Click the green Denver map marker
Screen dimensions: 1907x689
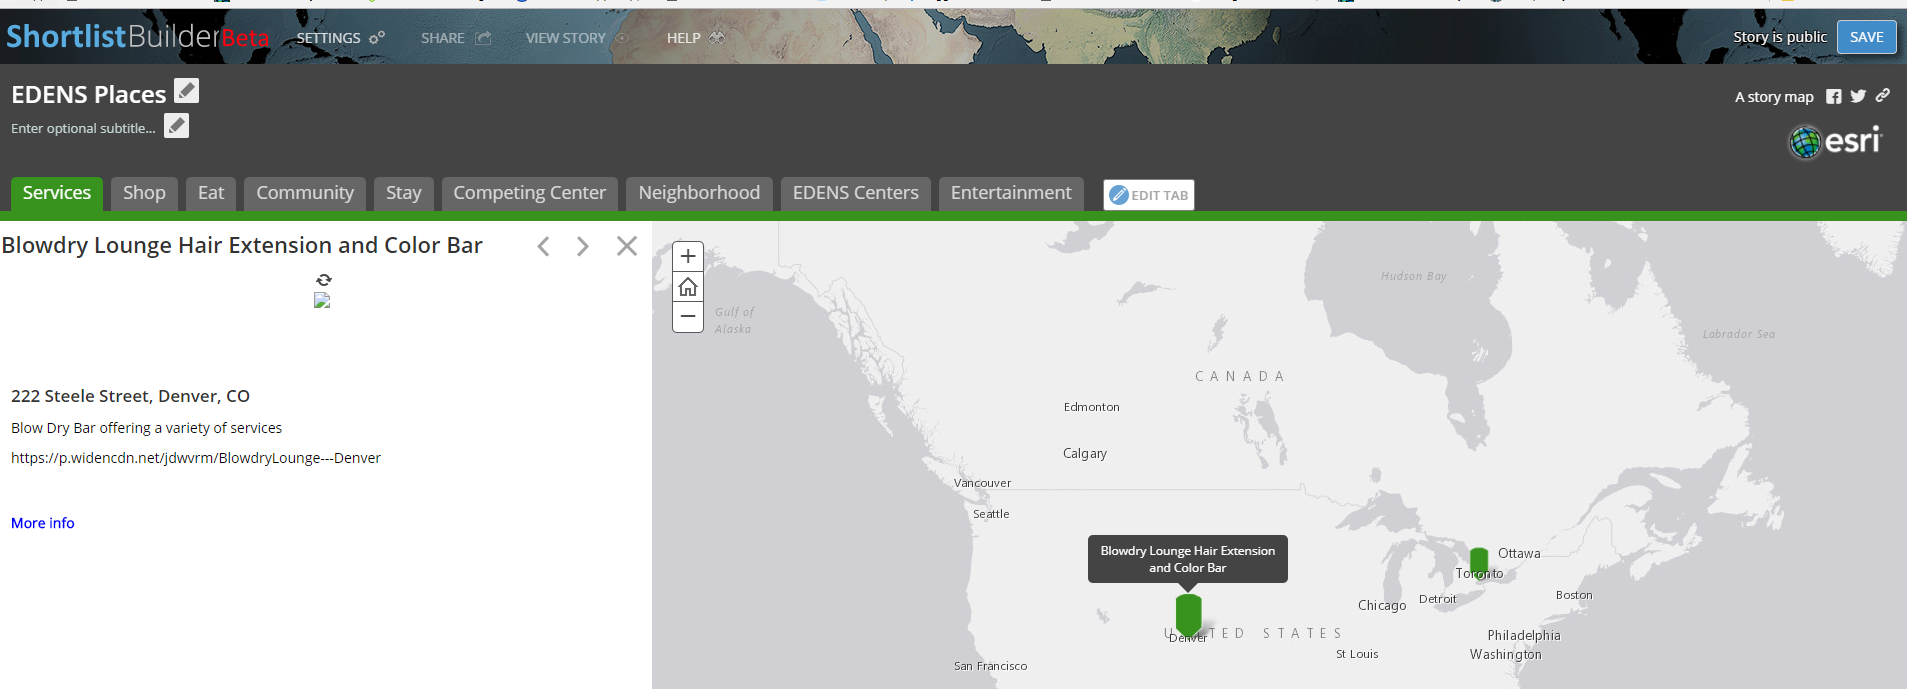pos(1188,613)
